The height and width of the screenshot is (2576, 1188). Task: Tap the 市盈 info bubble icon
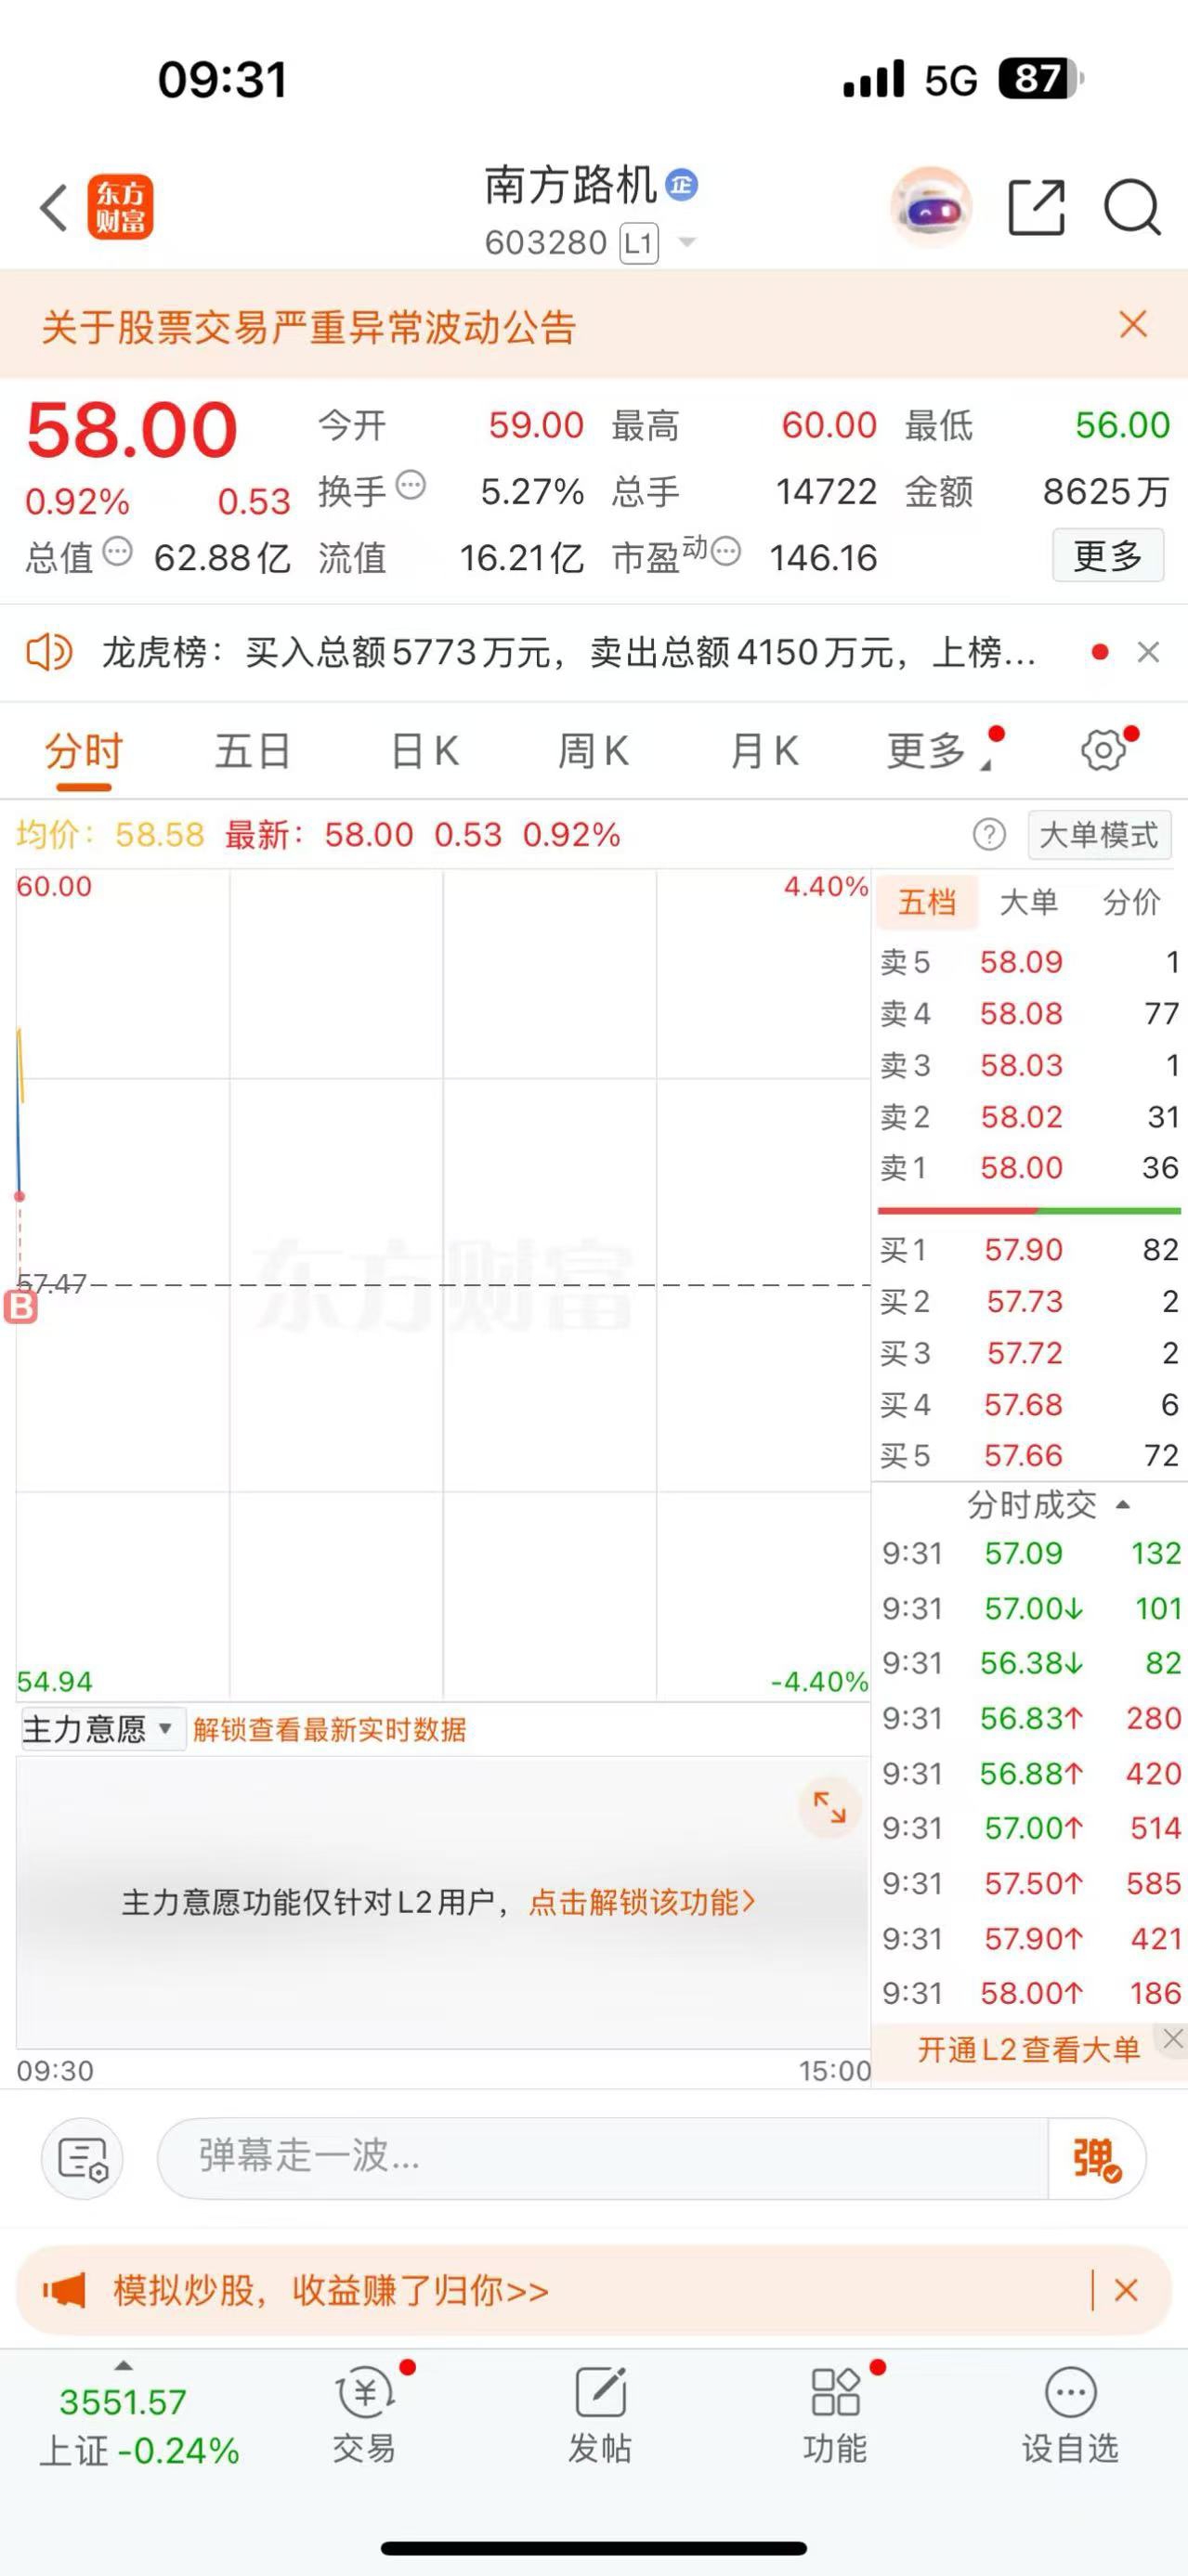pyautogui.click(x=726, y=551)
